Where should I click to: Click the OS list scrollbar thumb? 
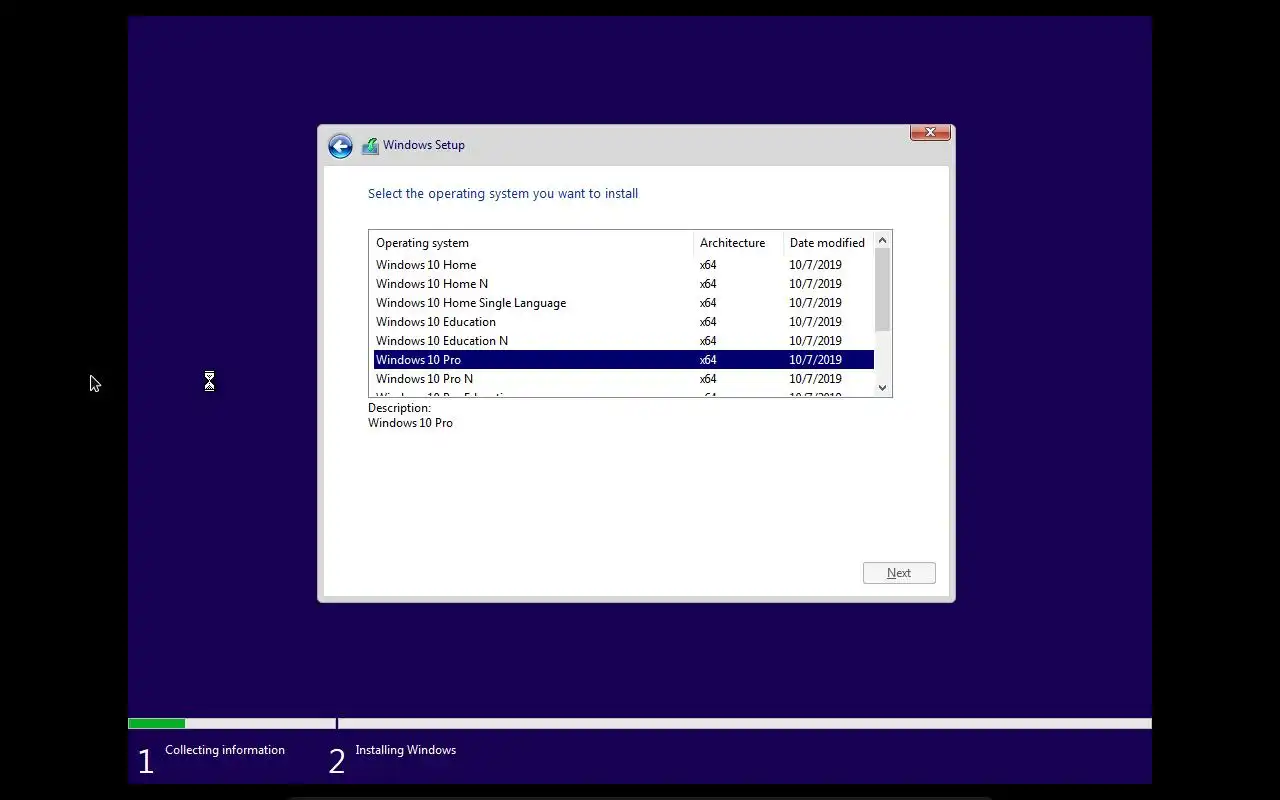click(882, 289)
